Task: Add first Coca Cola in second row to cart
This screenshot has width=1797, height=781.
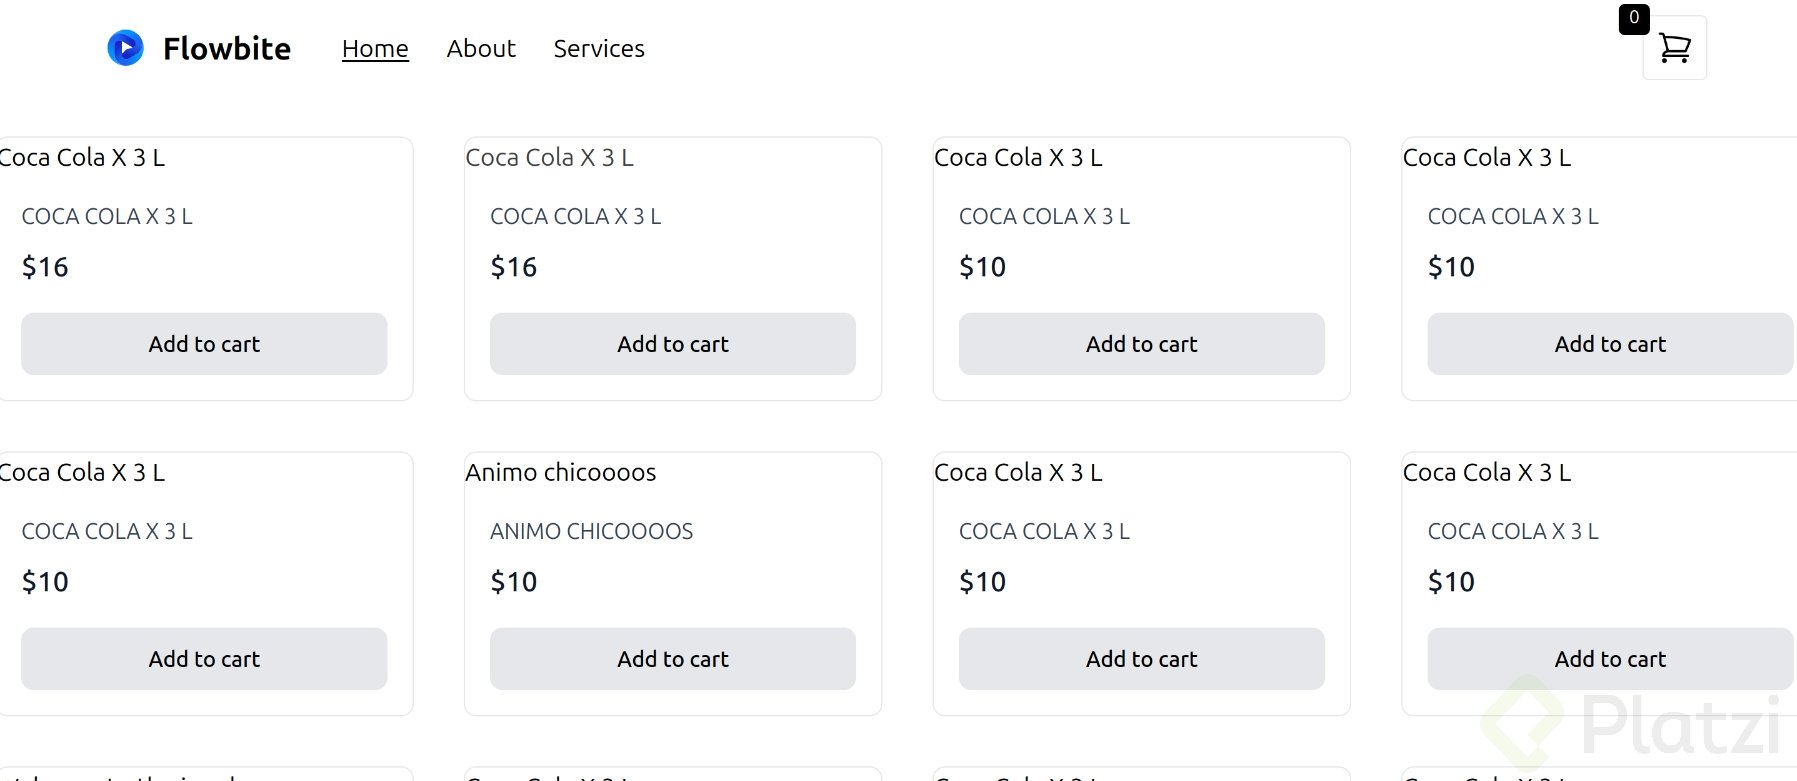Action: (x=204, y=659)
